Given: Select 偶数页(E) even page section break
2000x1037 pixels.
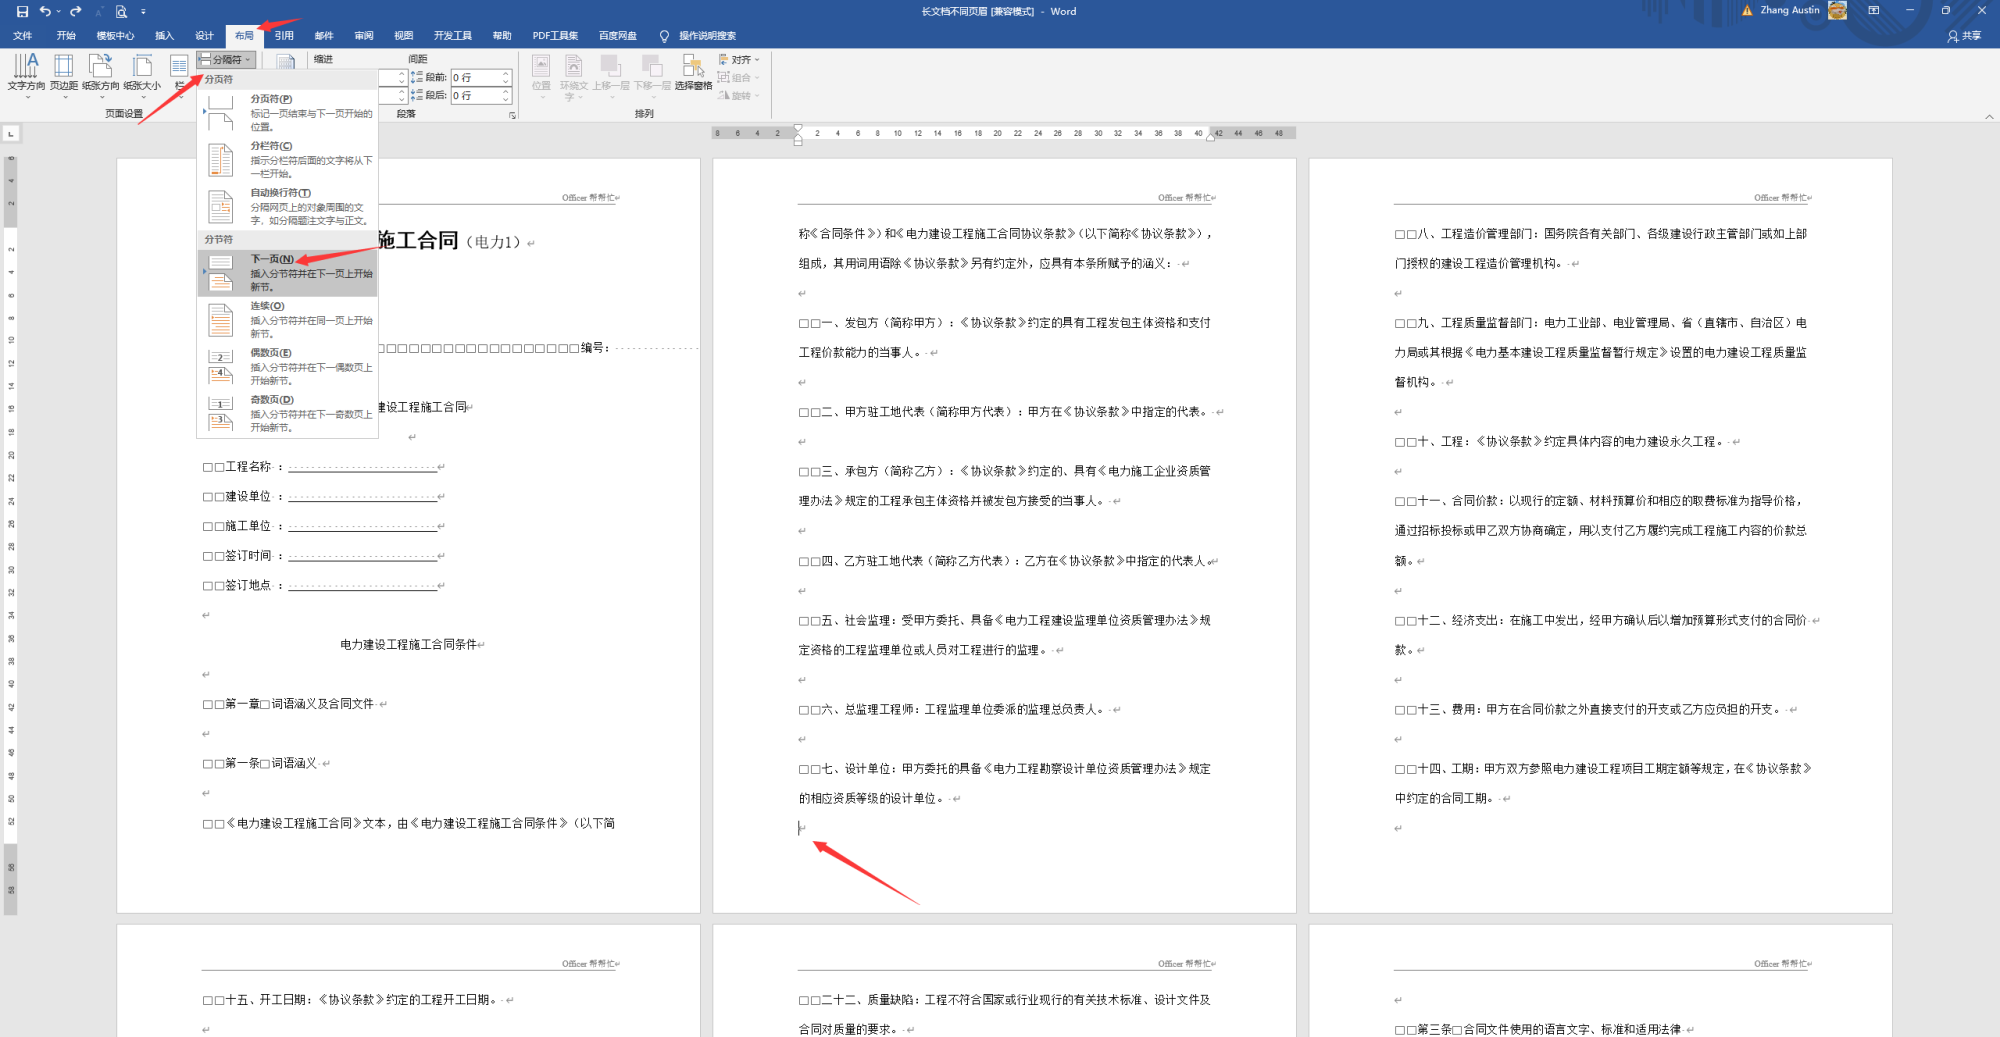Looking at the screenshot, I should tap(288, 366).
